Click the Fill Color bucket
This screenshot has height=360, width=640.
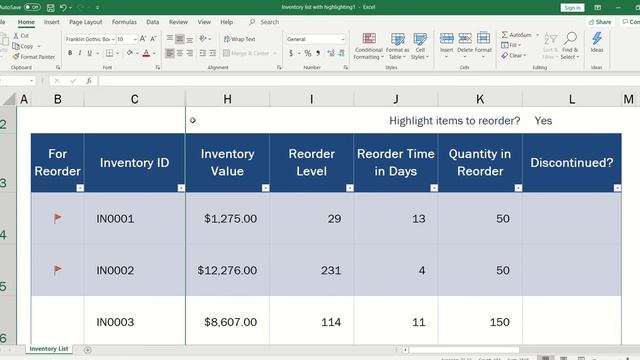[130, 53]
